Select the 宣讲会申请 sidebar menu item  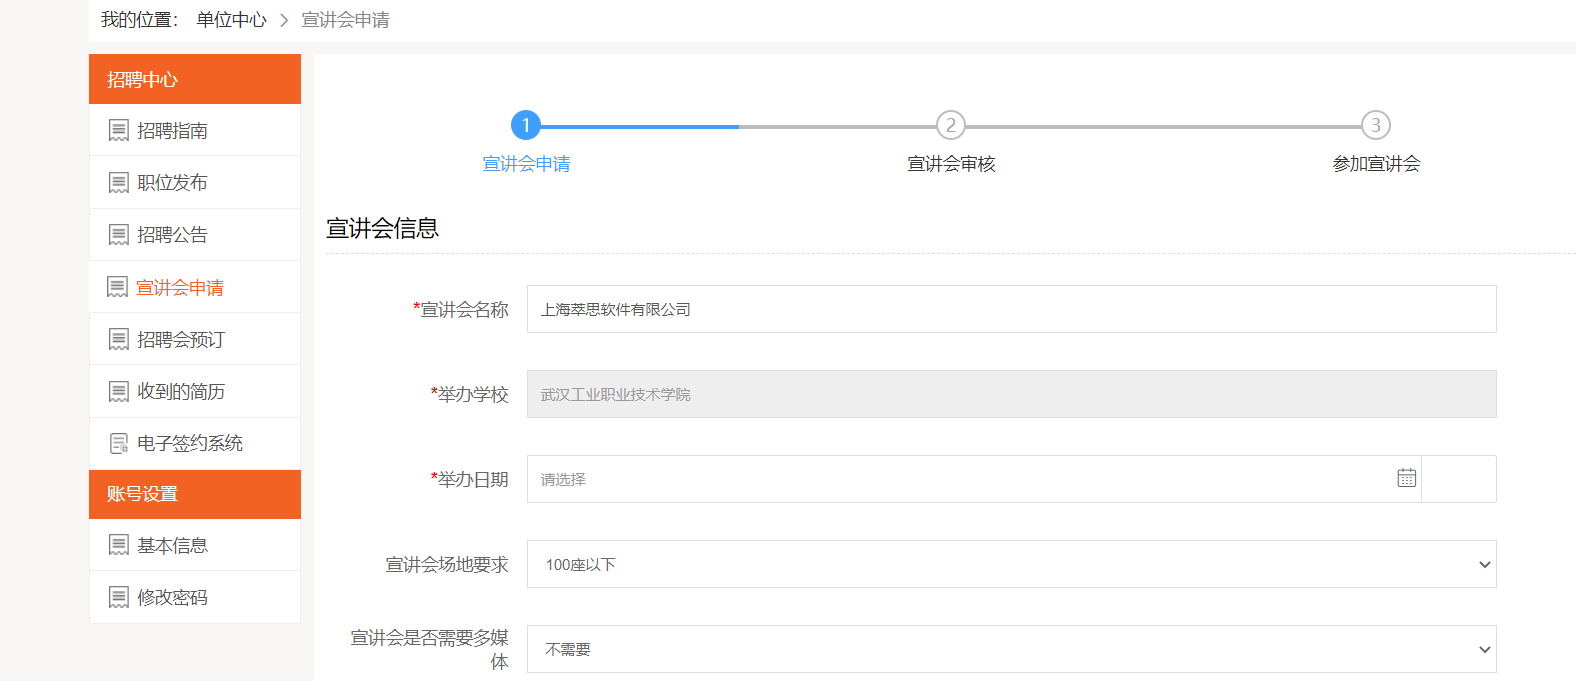pos(180,288)
